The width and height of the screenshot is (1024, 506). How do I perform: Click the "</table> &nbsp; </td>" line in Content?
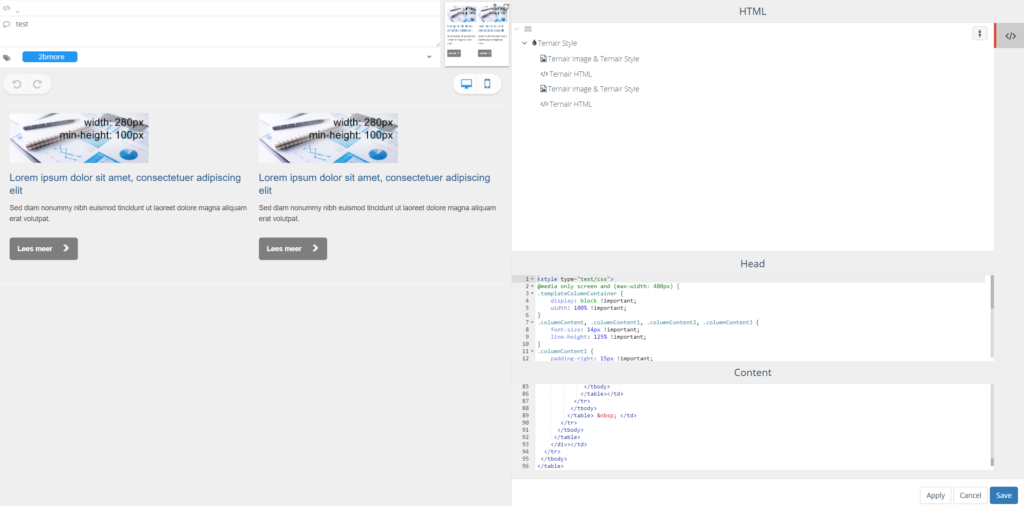602,415
